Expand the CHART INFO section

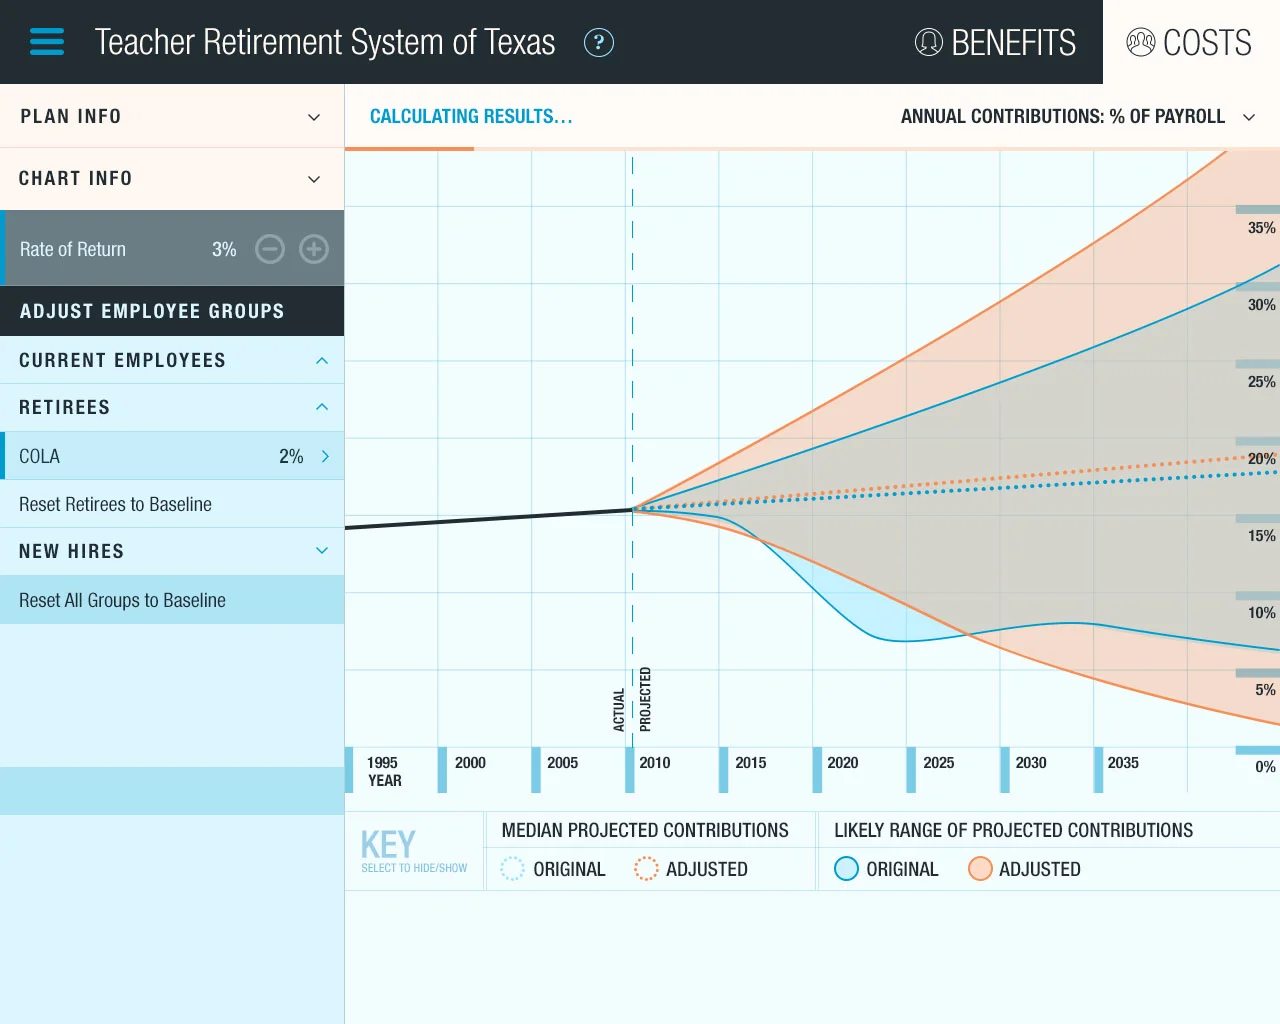(x=172, y=178)
